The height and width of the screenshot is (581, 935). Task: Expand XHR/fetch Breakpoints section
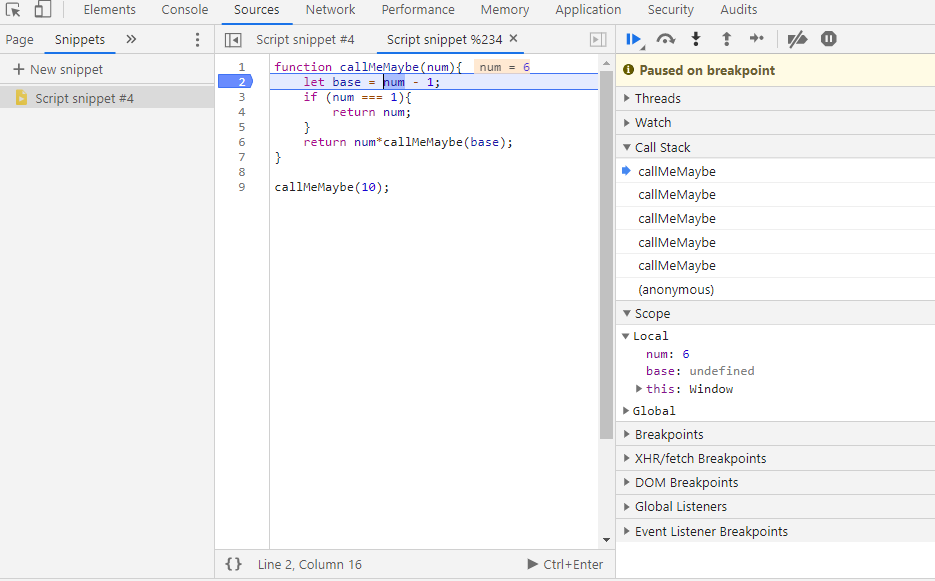click(x=775, y=459)
